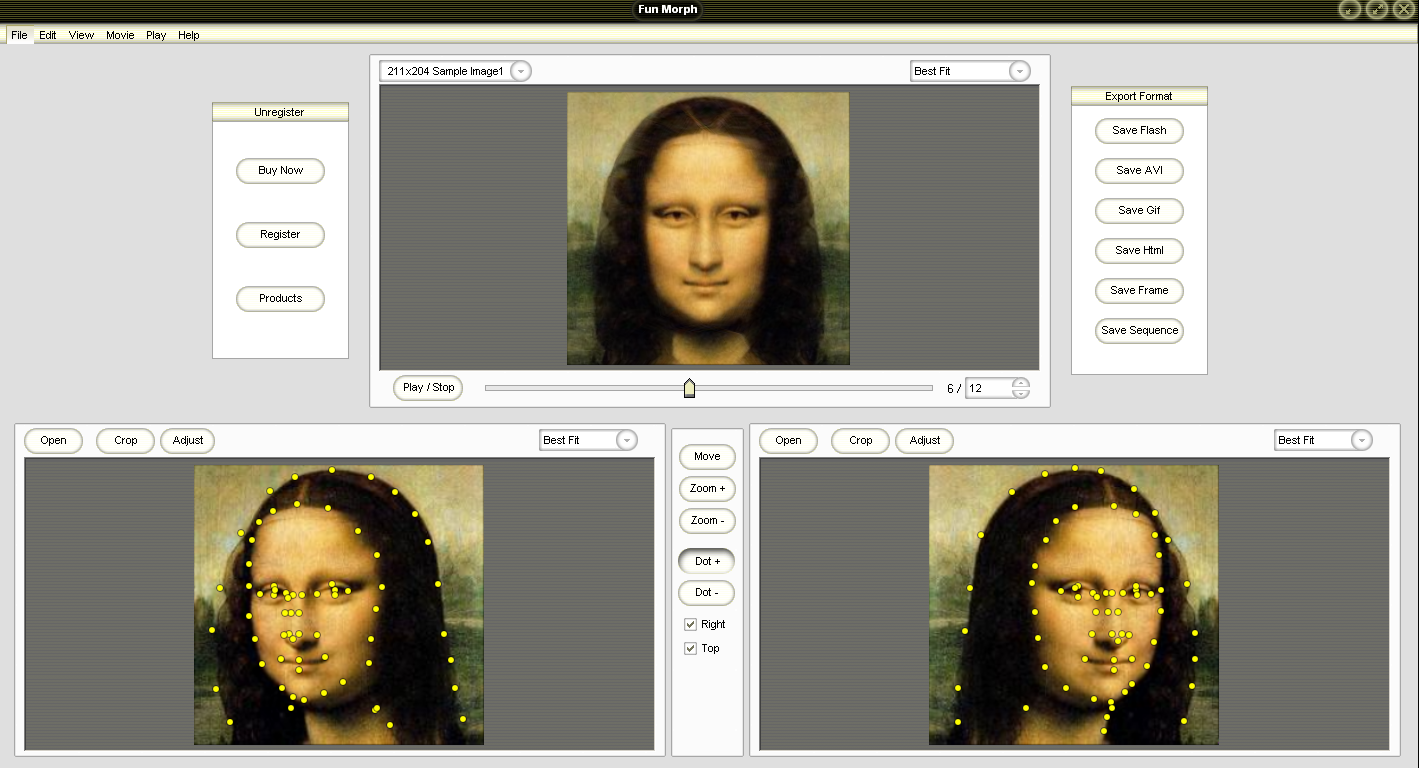Export the morph with Save Html

1139,251
